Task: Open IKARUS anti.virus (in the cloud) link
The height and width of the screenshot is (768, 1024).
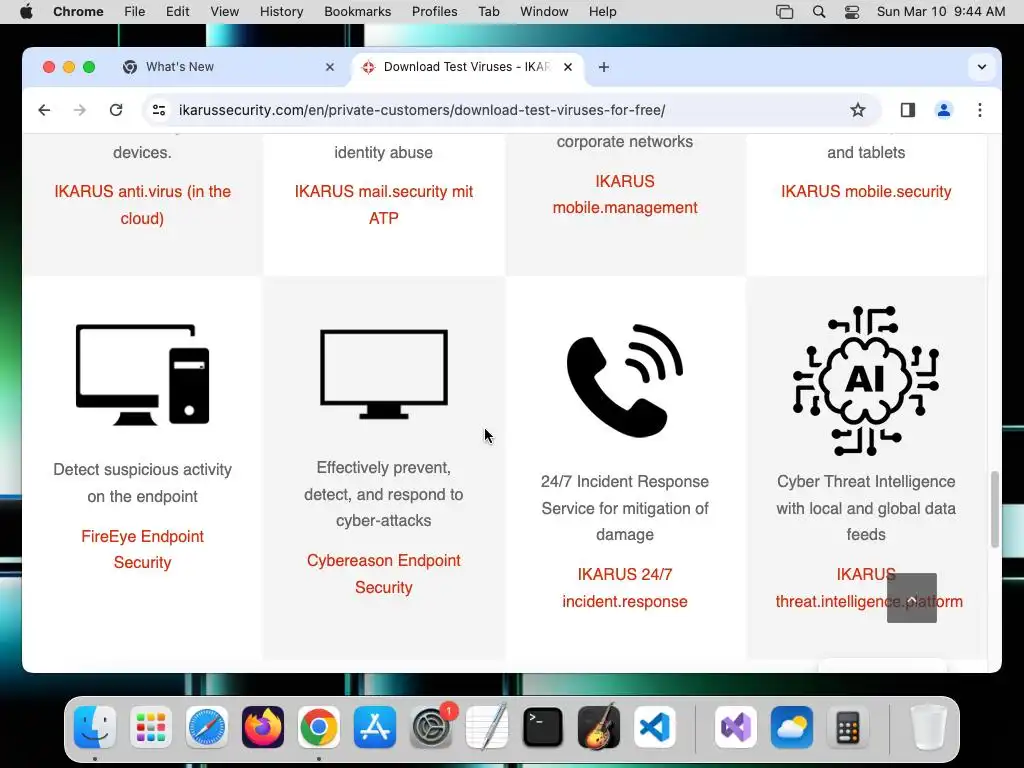Action: (x=142, y=204)
